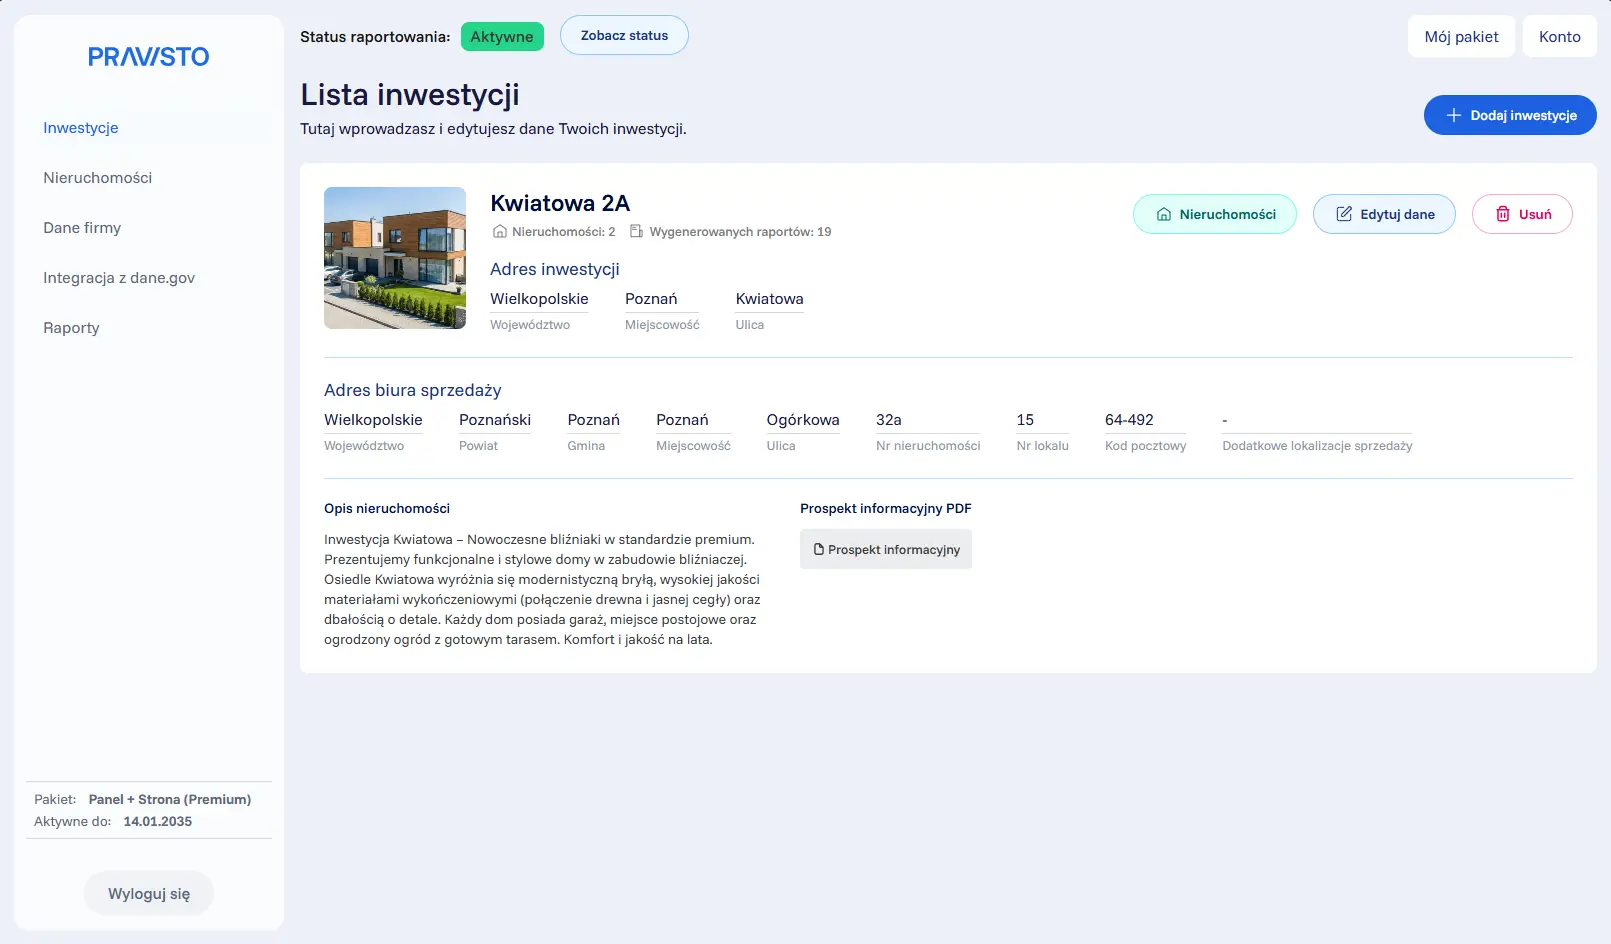Viewport: 1611px width, 944px height.
Task: Click the report icon beside Wygenerowanych raportów: 19
Action: coord(636,231)
